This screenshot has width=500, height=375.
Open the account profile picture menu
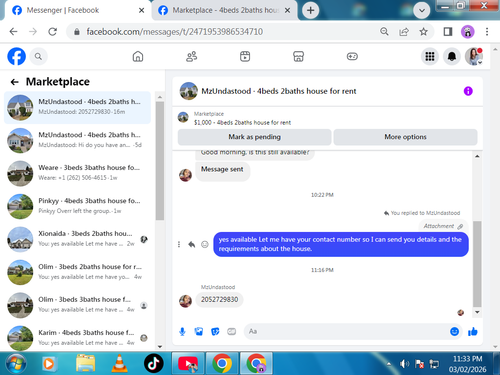(474, 56)
